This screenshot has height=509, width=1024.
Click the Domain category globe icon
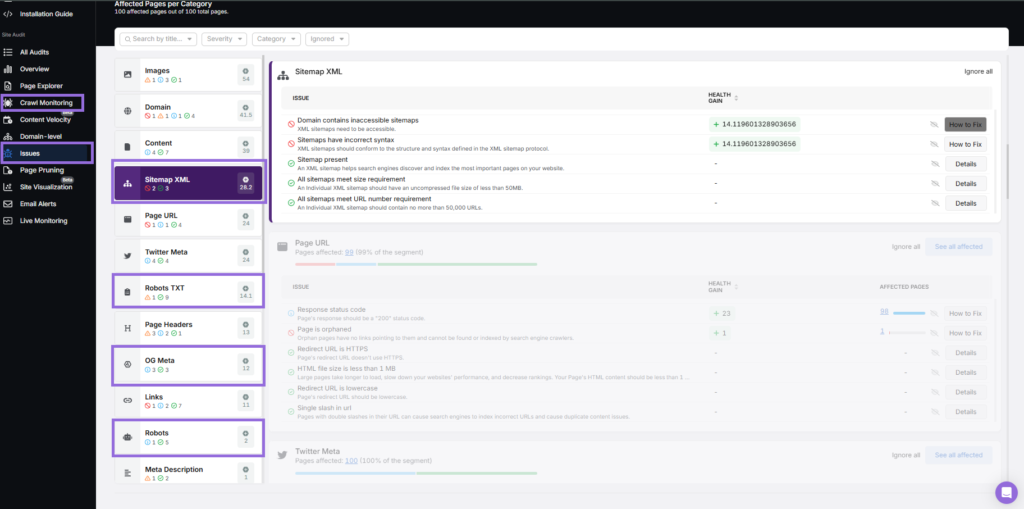click(127, 111)
